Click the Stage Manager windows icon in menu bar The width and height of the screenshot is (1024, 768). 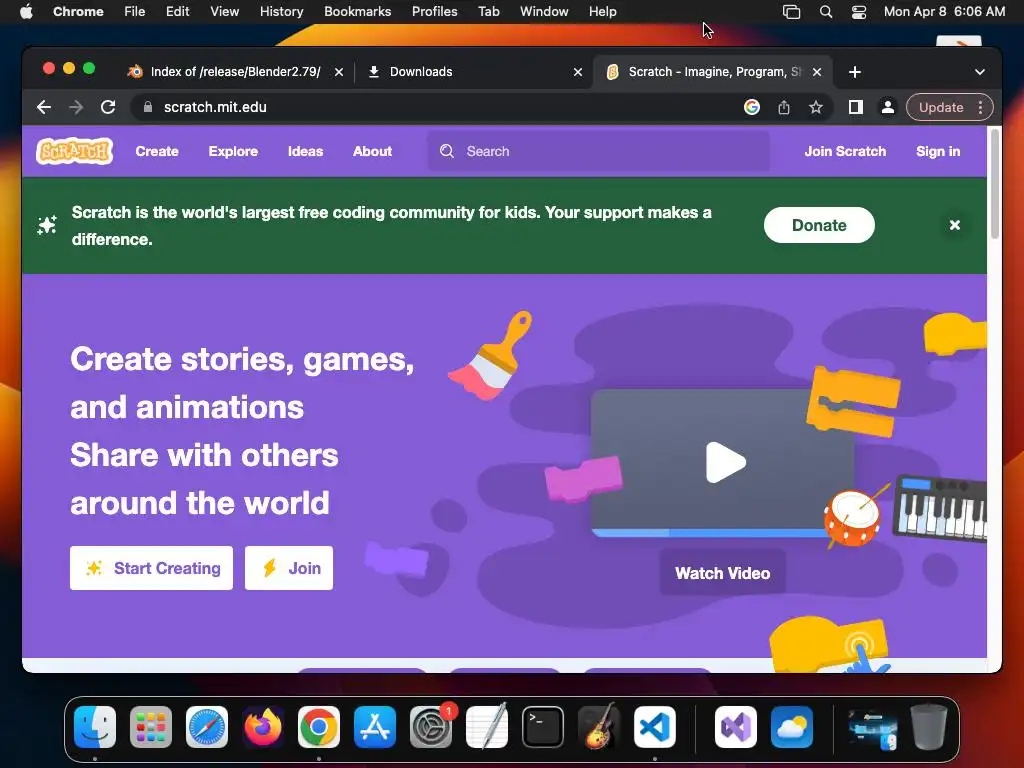coord(792,12)
